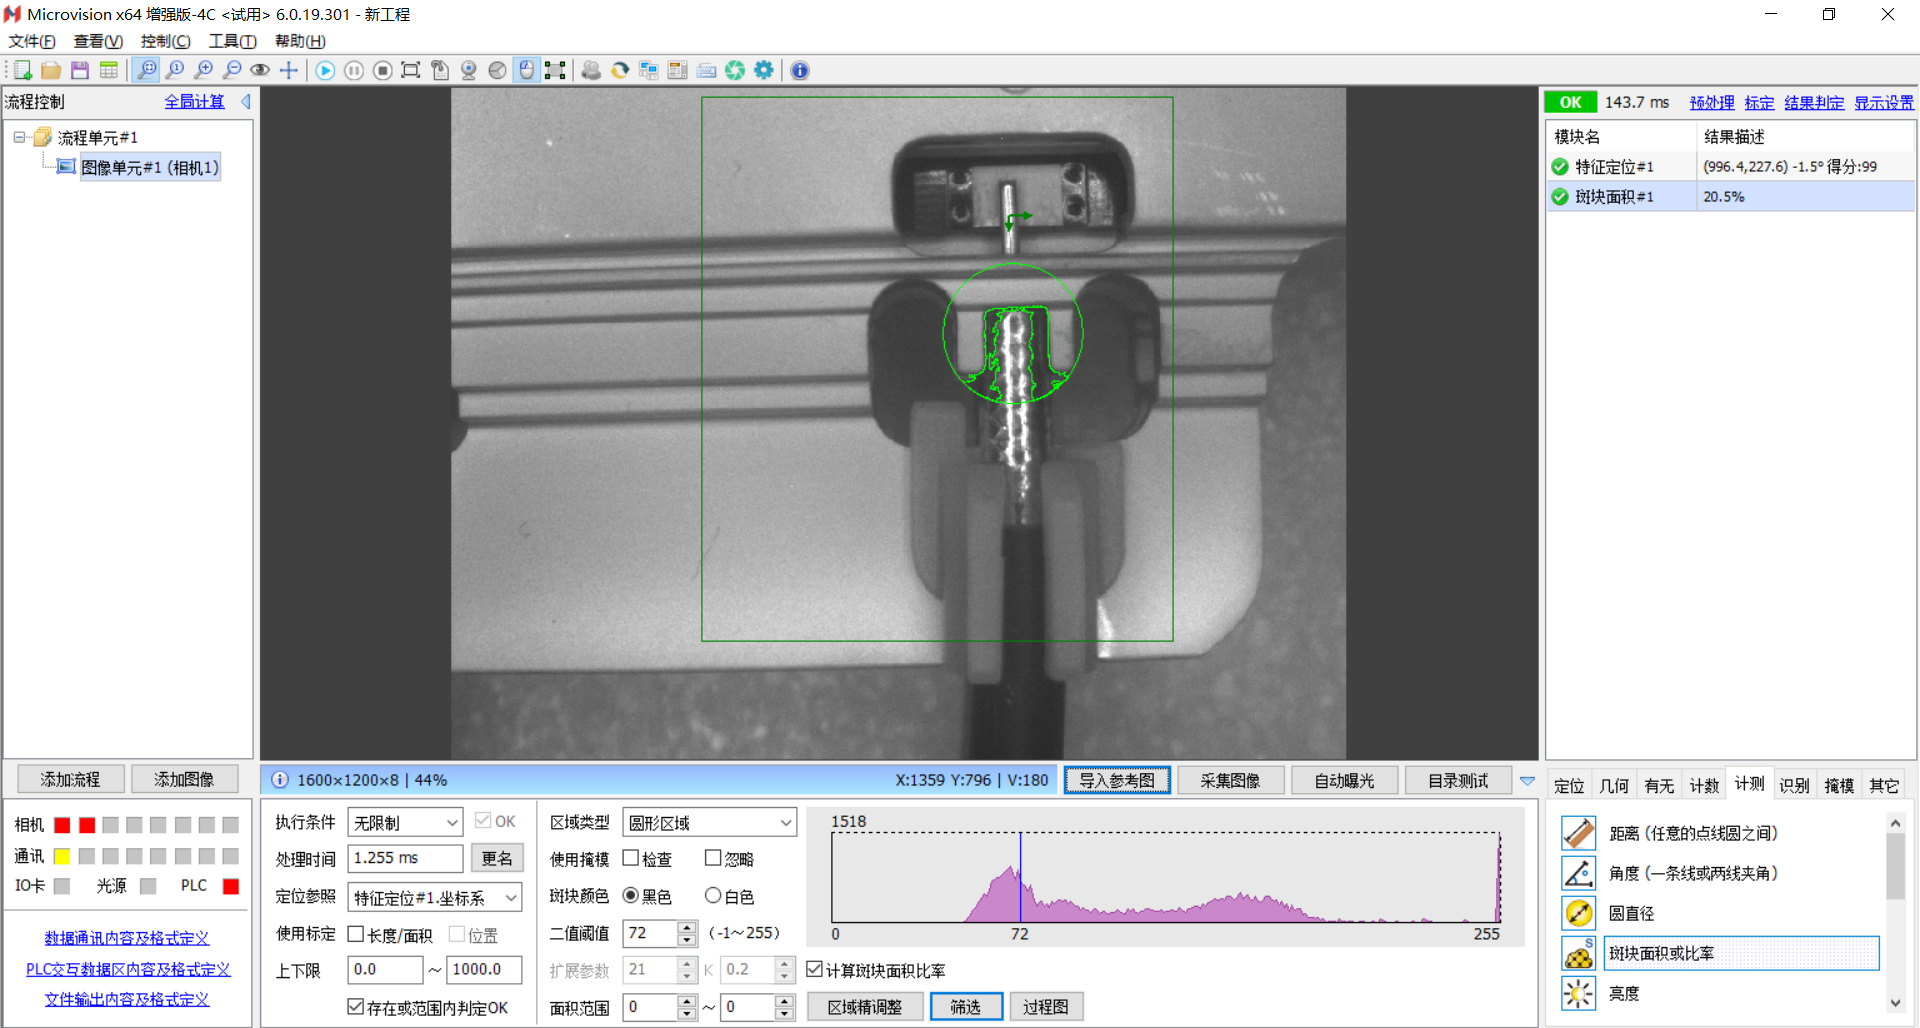Select the circle diameter tool icon
This screenshot has height=1028, width=1920.
[x=1578, y=913]
